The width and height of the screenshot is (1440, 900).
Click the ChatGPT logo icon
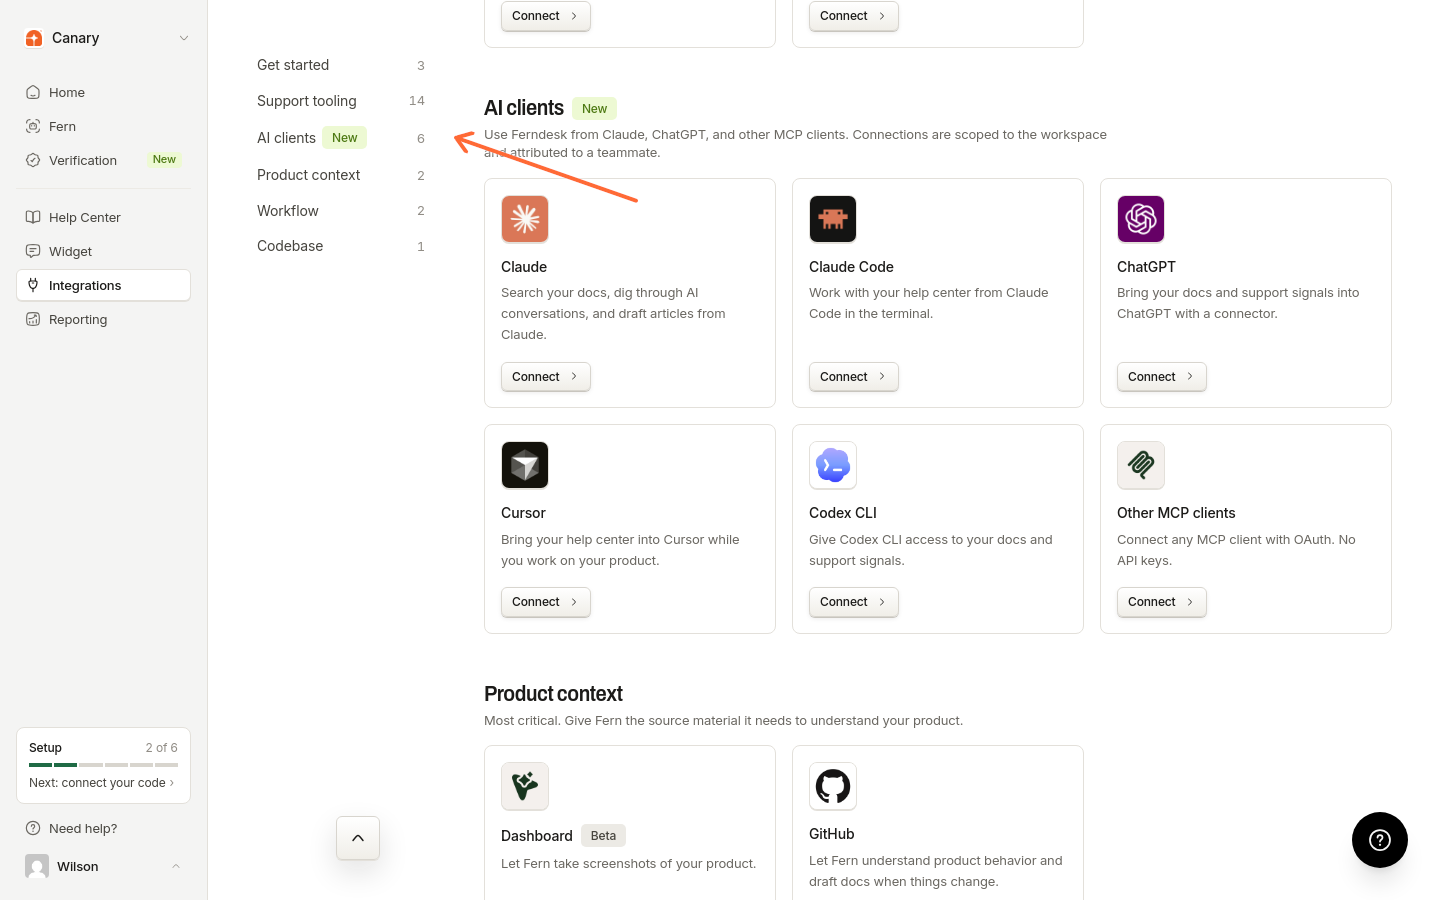click(x=1141, y=219)
